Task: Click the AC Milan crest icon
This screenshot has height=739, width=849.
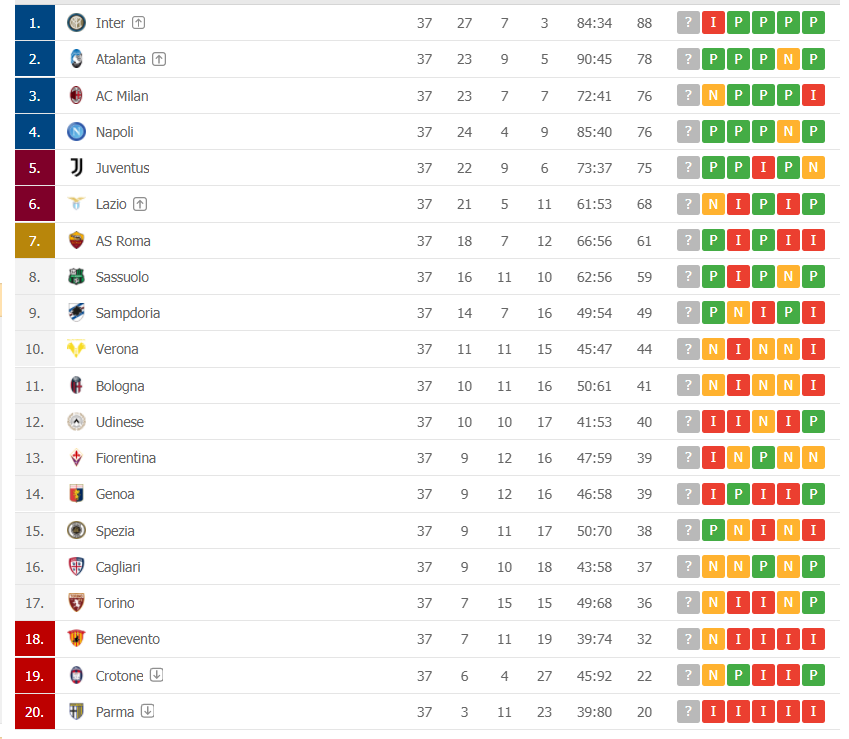Action: [x=76, y=96]
